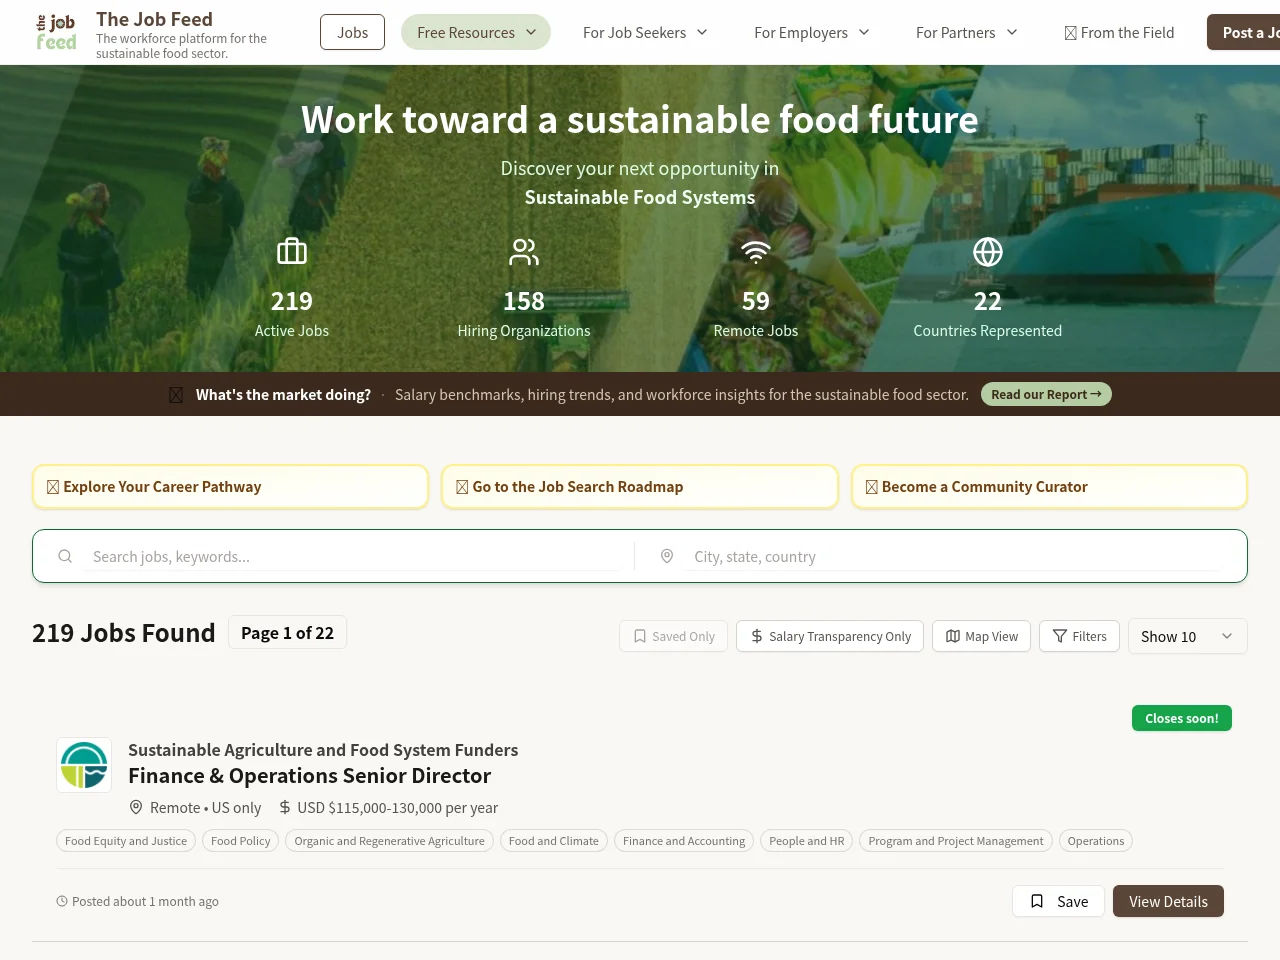Go to the Job Search Roadmap
Image resolution: width=1280 pixels, height=960 pixels.
point(640,487)
